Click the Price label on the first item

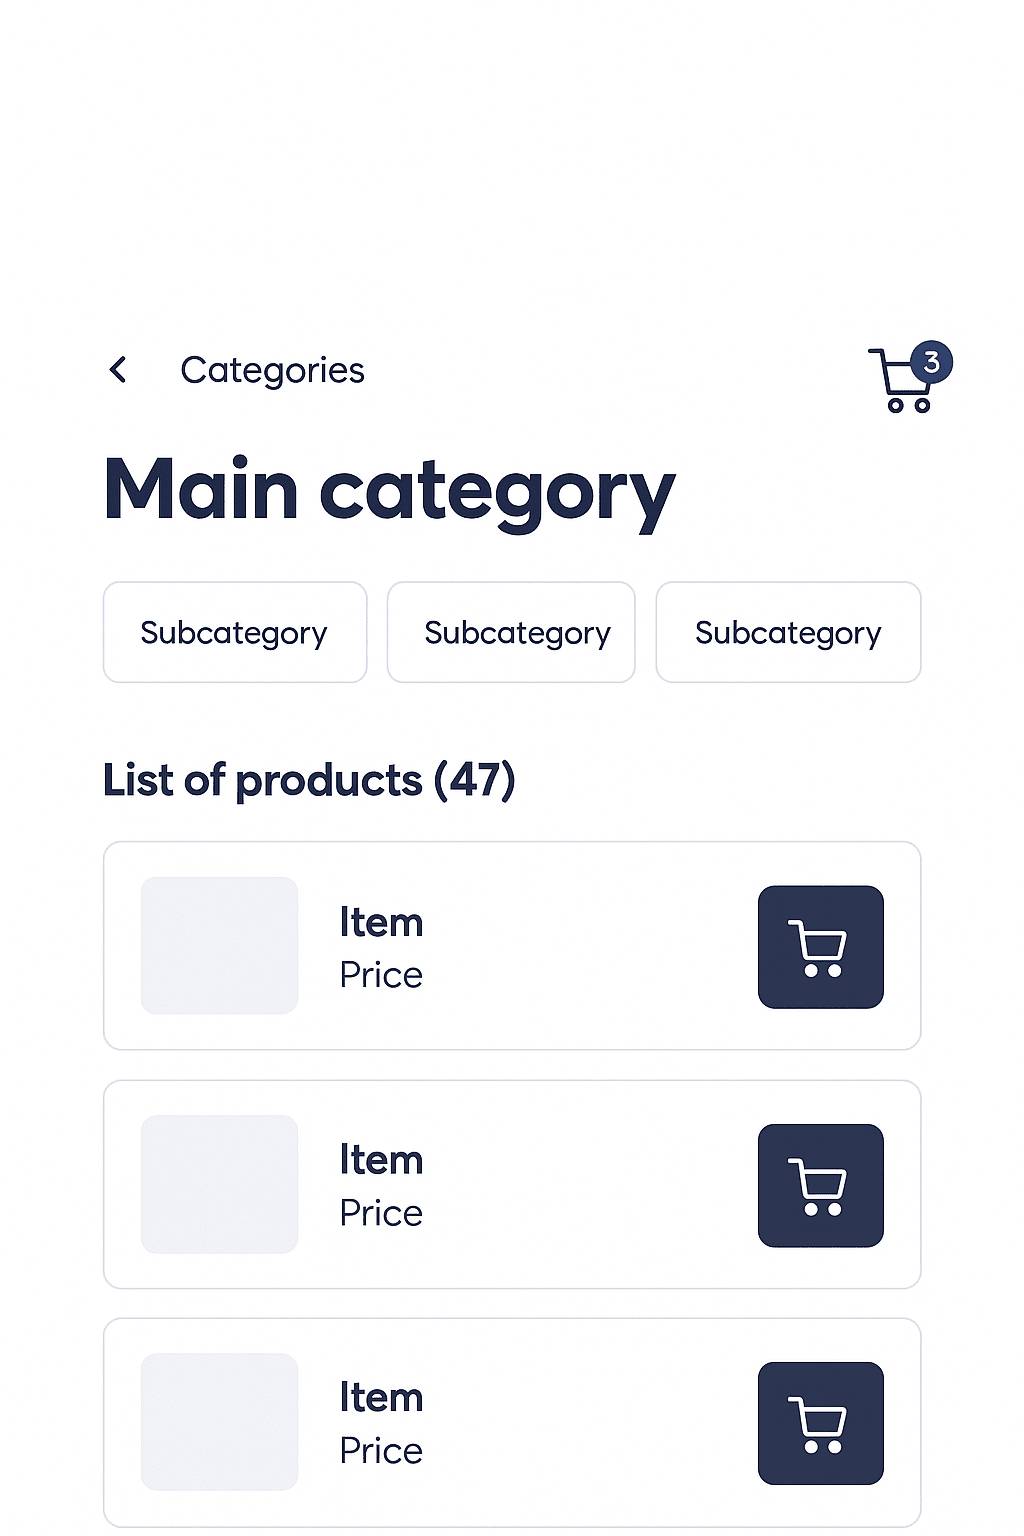pyautogui.click(x=381, y=974)
